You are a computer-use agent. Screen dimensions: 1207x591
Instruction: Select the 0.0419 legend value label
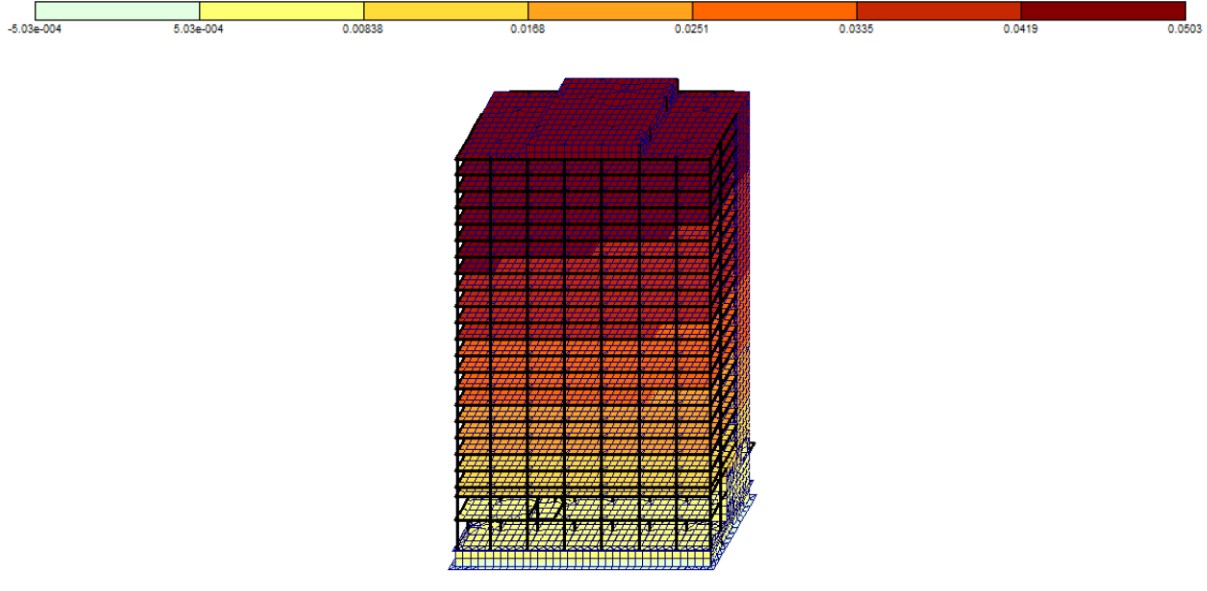1020,29
